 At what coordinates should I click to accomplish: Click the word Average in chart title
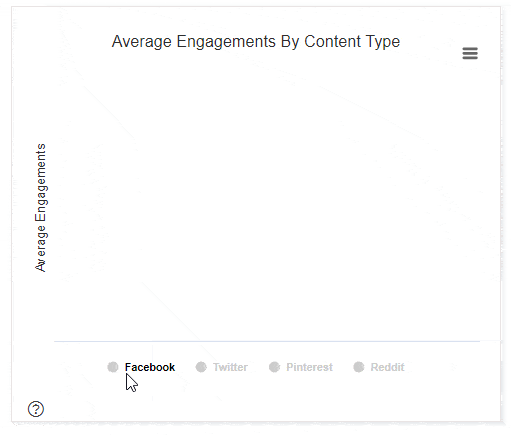142,42
